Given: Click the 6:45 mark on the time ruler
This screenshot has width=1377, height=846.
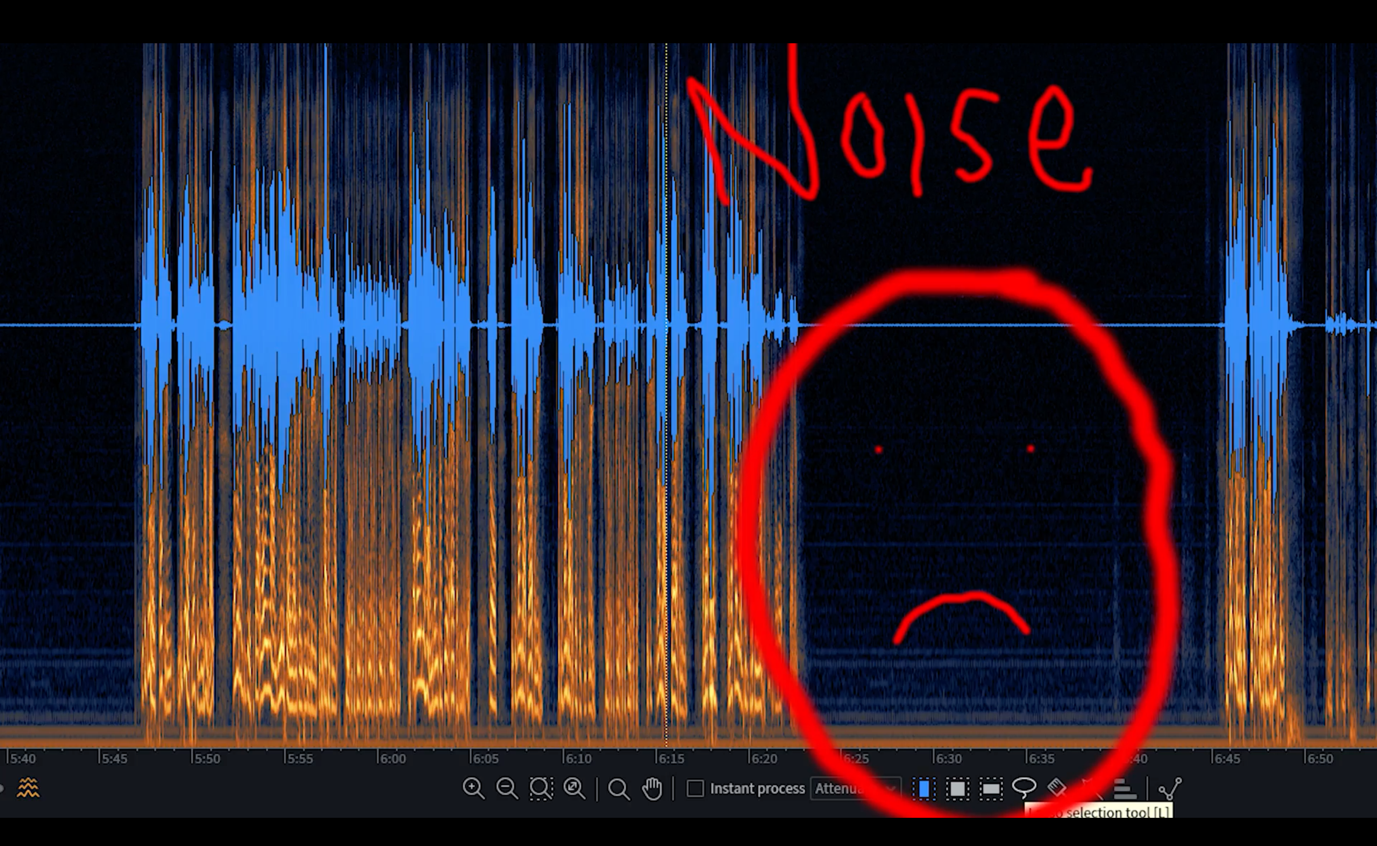Looking at the screenshot, I should (1227, 759).
